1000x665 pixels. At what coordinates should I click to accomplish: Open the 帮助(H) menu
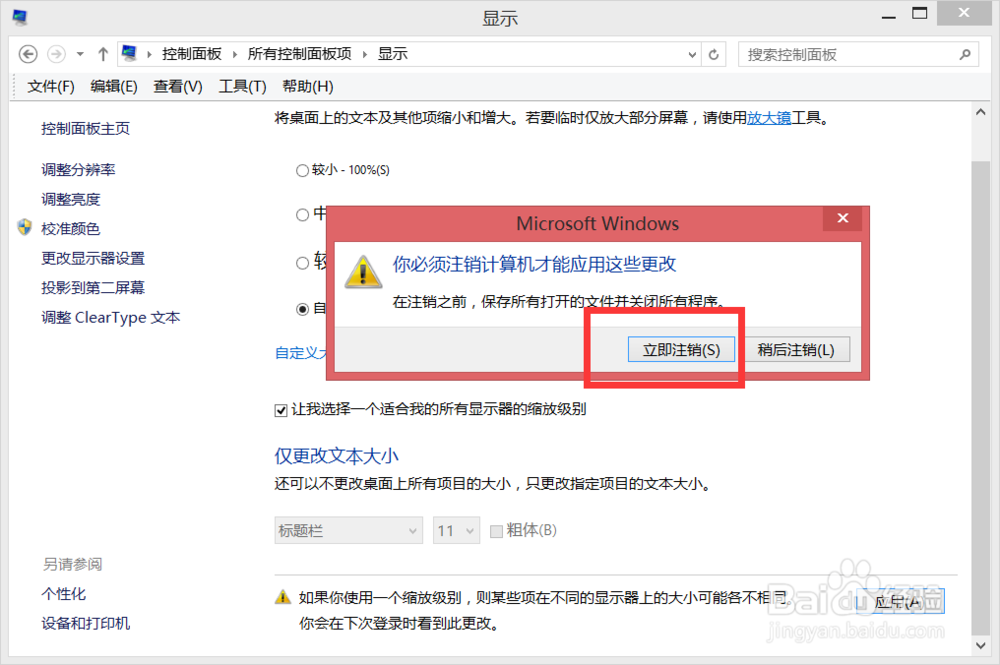[x=308, y=87]
